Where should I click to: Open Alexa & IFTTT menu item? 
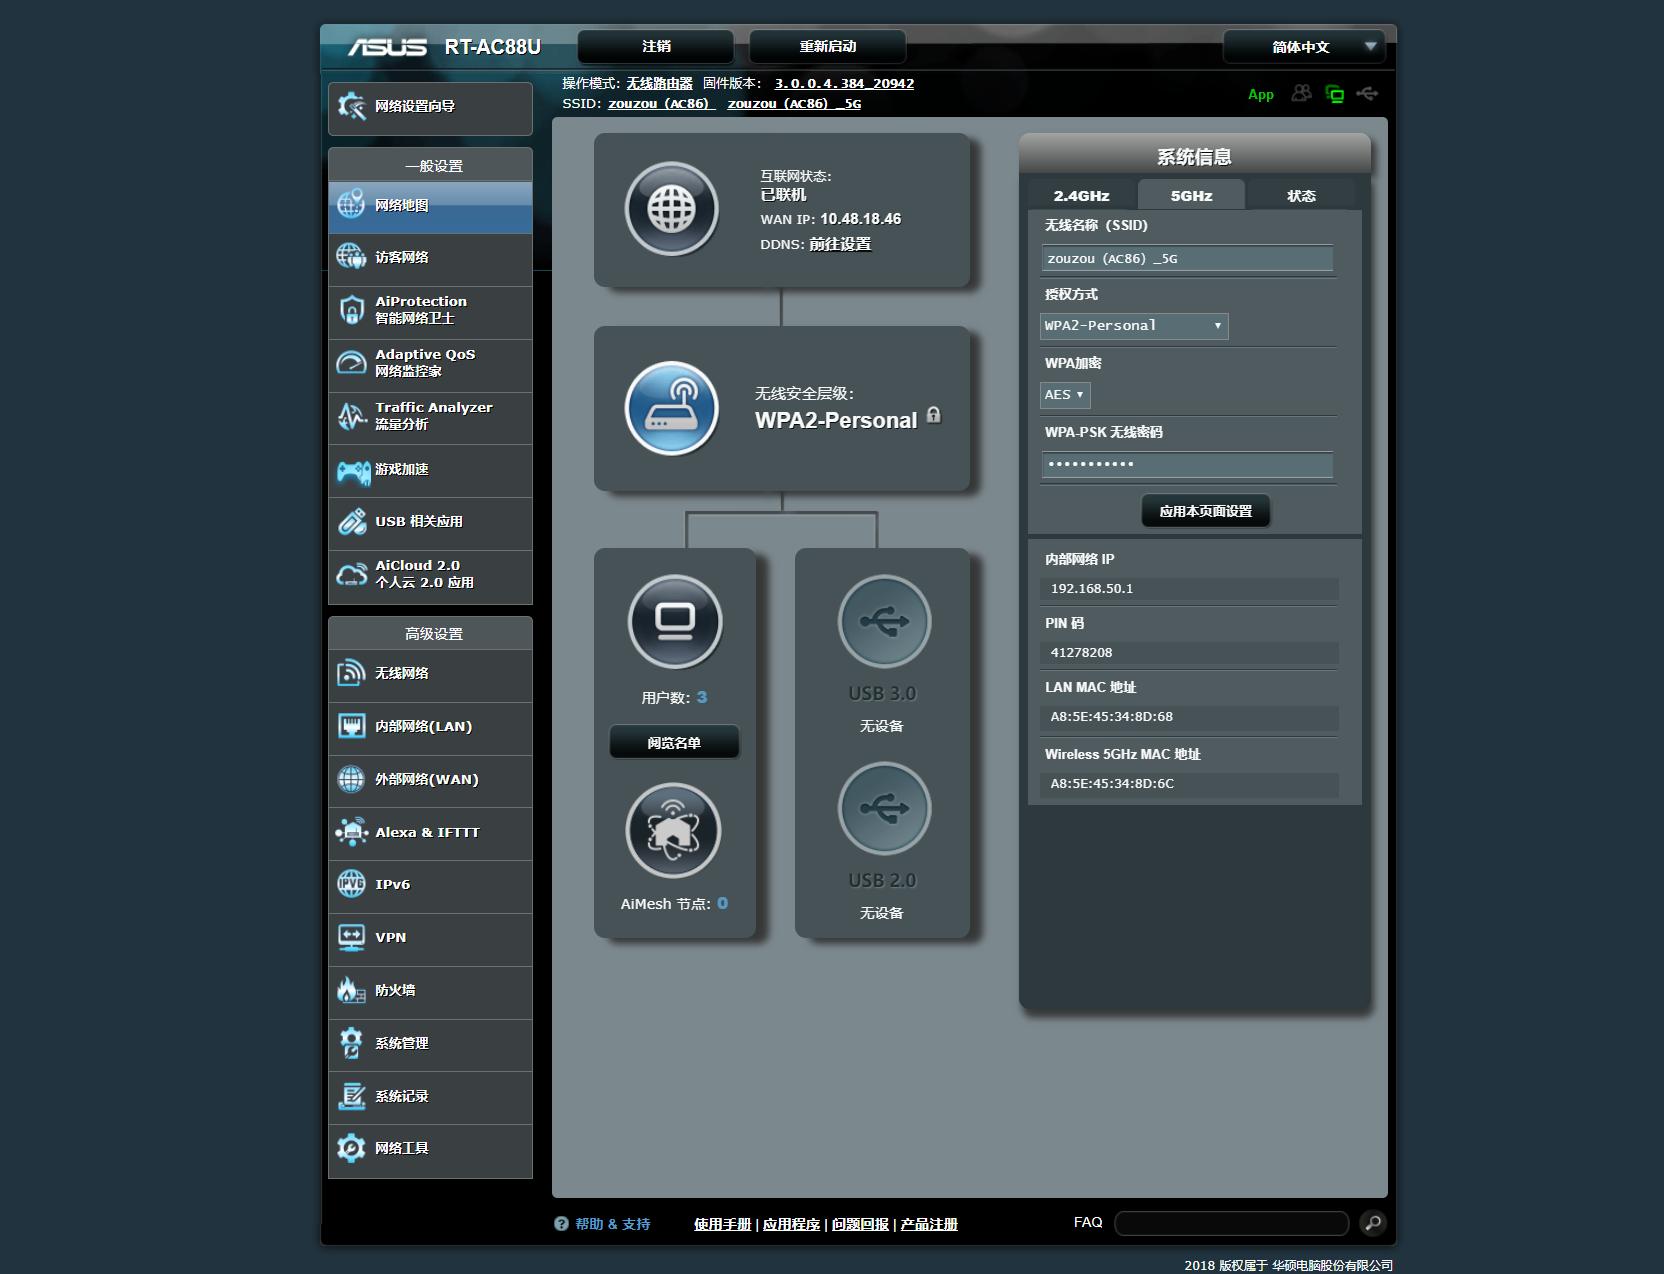click(x=430, y=832)
